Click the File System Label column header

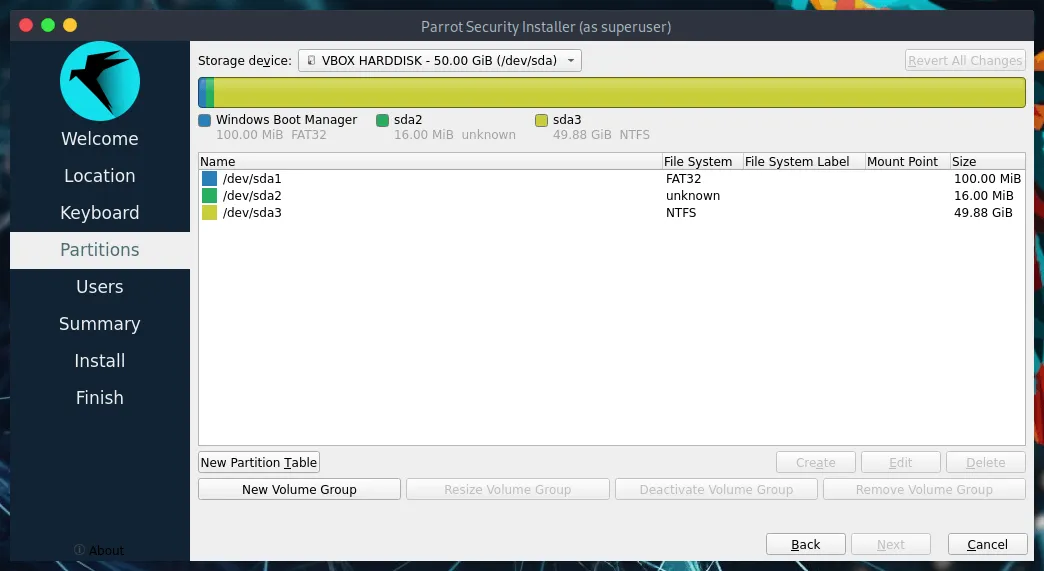coord(804,162)
